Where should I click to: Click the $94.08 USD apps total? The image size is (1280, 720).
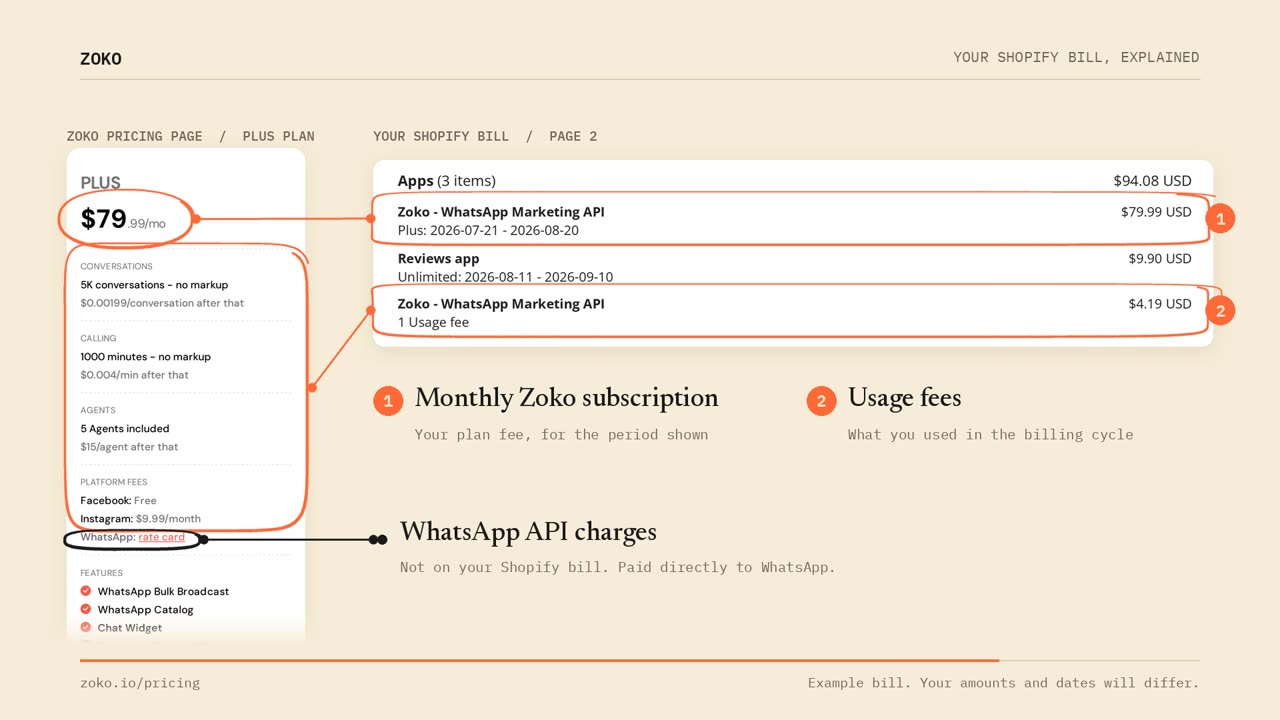(1152, 181)
